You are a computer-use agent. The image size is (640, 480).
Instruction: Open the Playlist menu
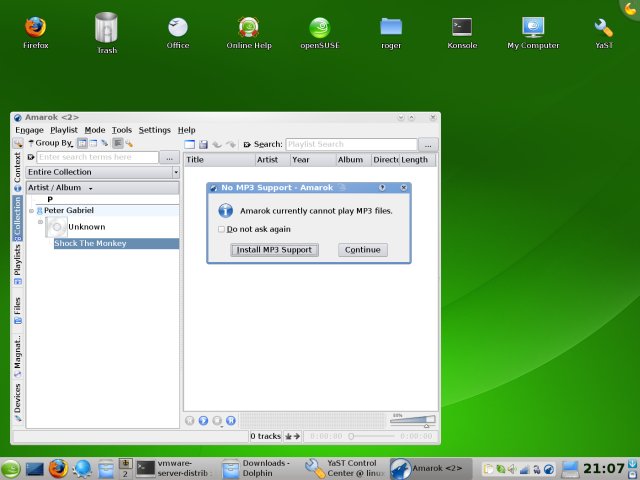(64, 130)
